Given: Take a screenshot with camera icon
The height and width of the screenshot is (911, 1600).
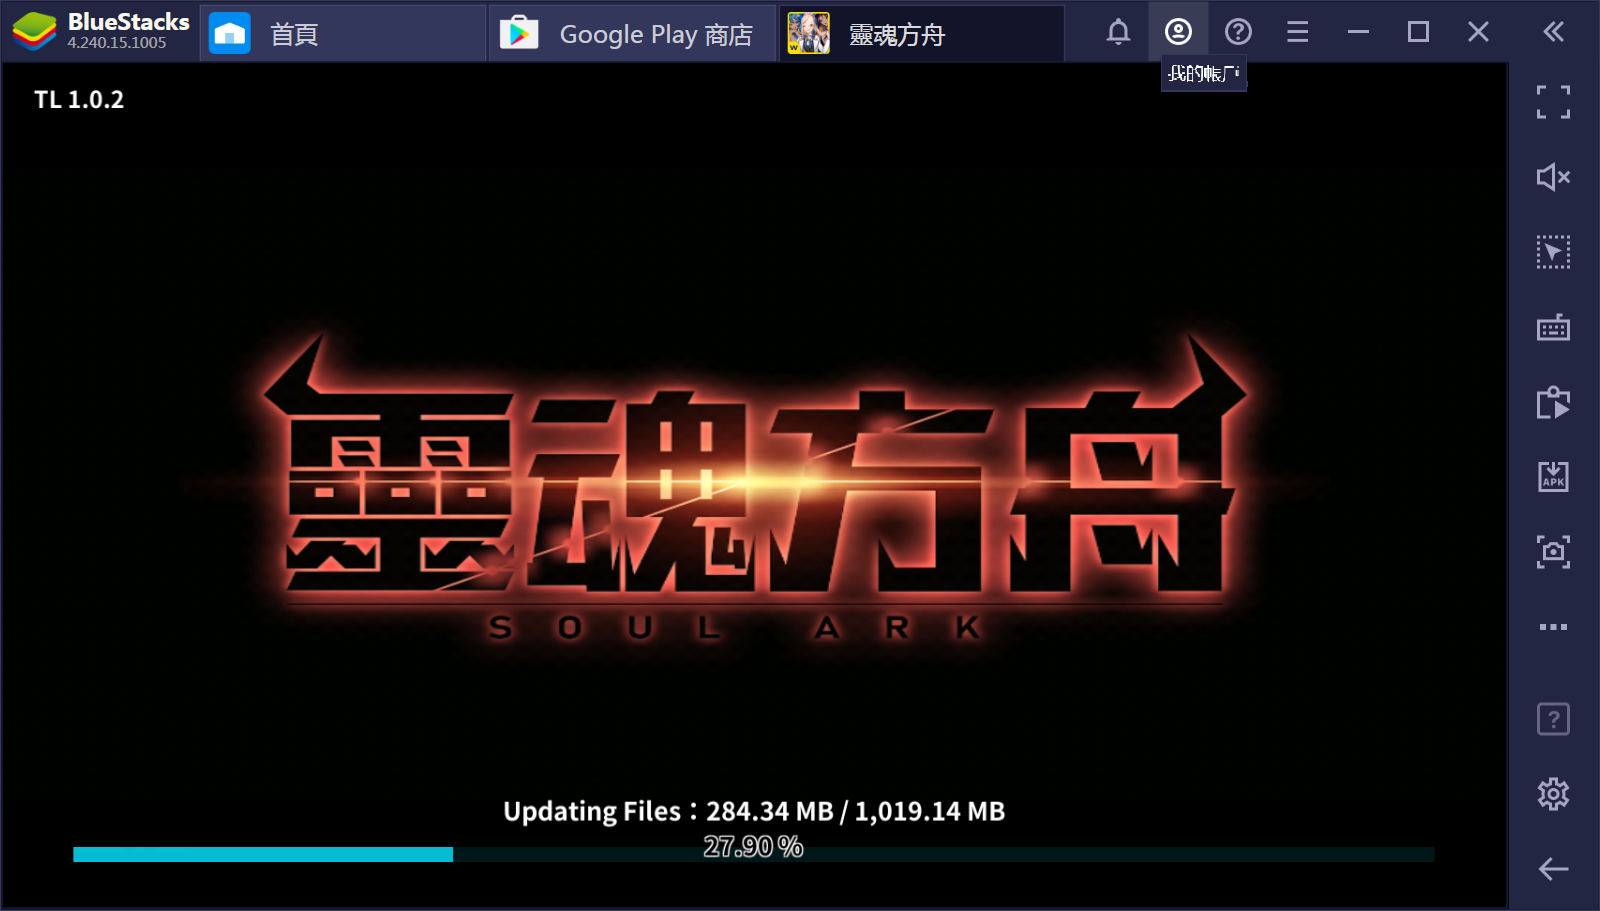Looking at the screenshot, I should coord(1553,552).
